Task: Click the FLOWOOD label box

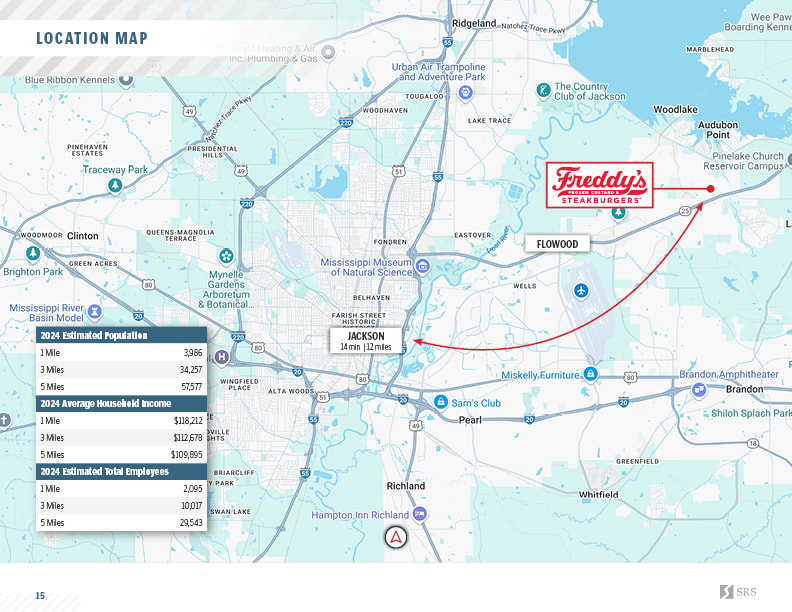Action: pyautogui.click(x=557, y=244)
